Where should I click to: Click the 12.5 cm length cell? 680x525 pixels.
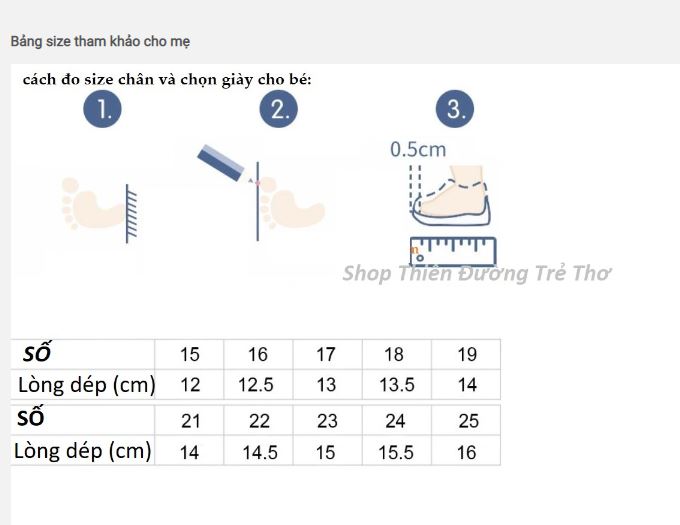point(258,385)
